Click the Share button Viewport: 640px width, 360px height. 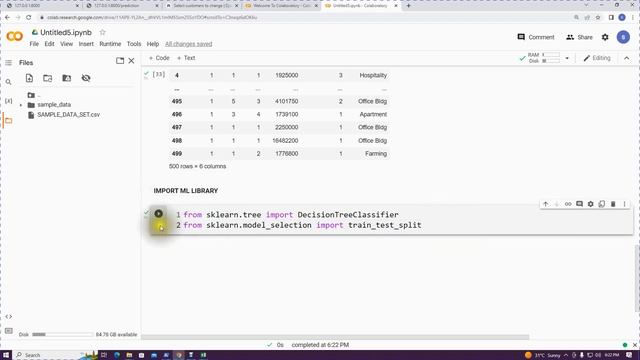click(579, 37)
